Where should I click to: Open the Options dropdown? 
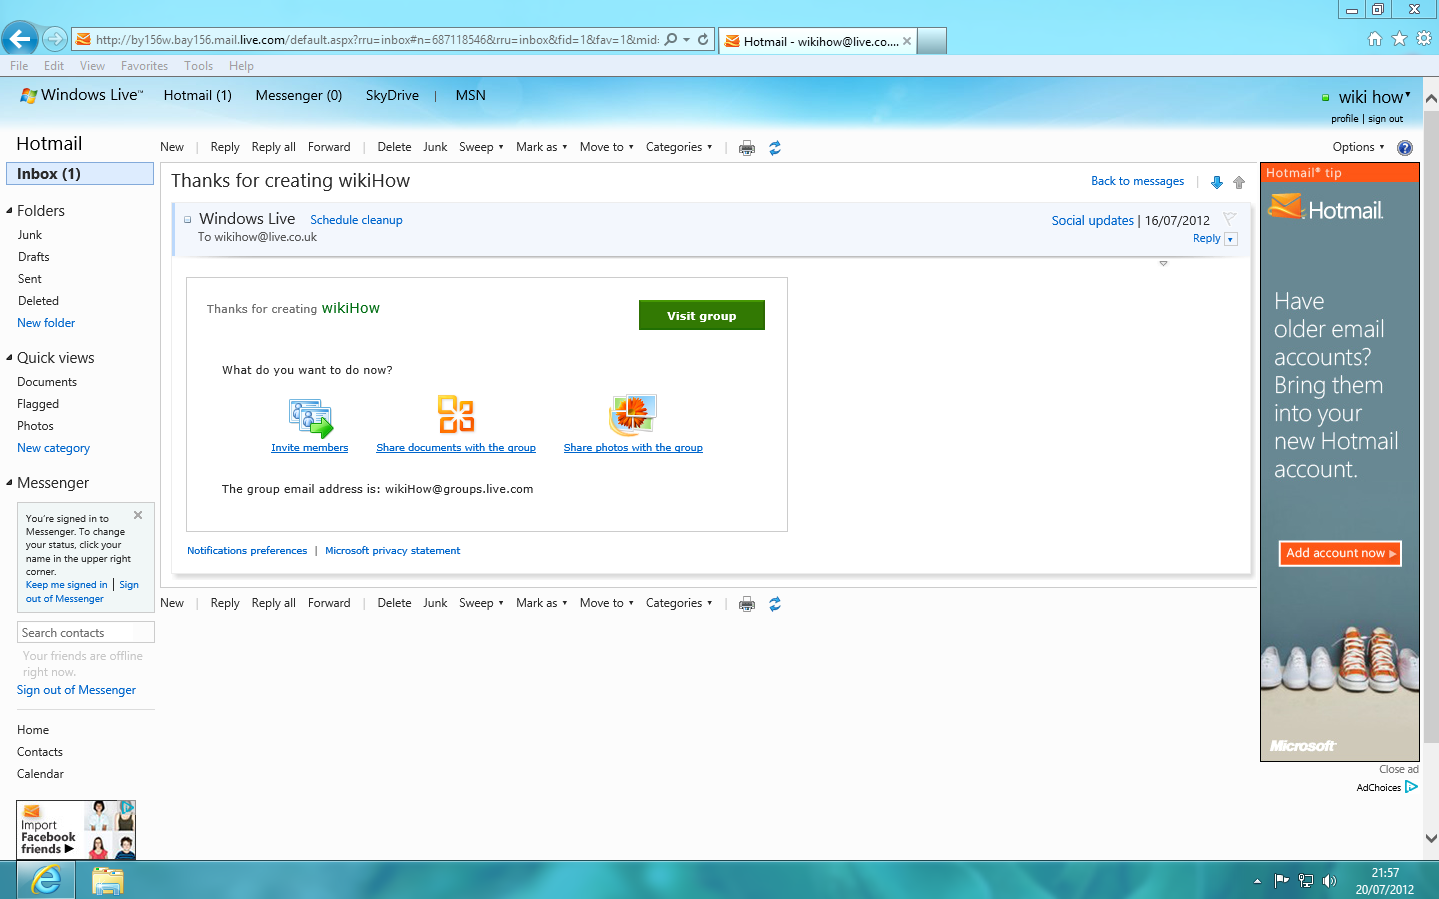pos(1359,147)
